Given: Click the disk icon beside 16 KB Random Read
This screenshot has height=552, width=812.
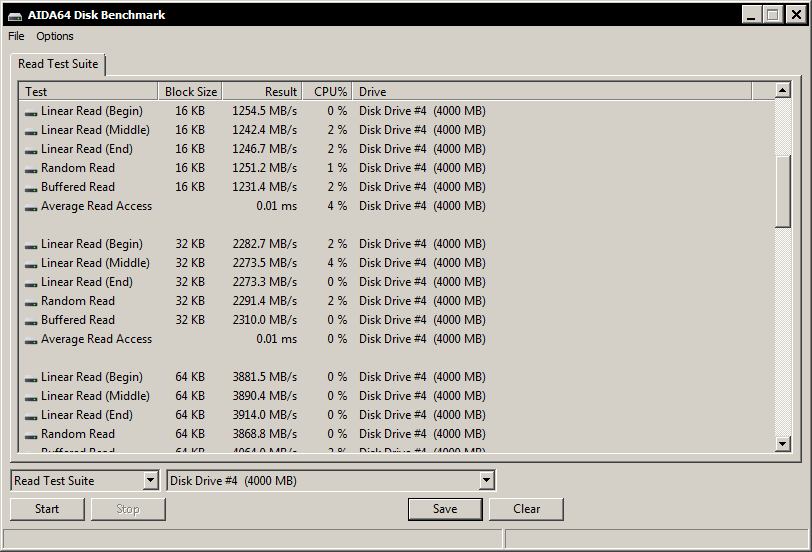Looking at the screenshot, I should [x=31, y=169].
